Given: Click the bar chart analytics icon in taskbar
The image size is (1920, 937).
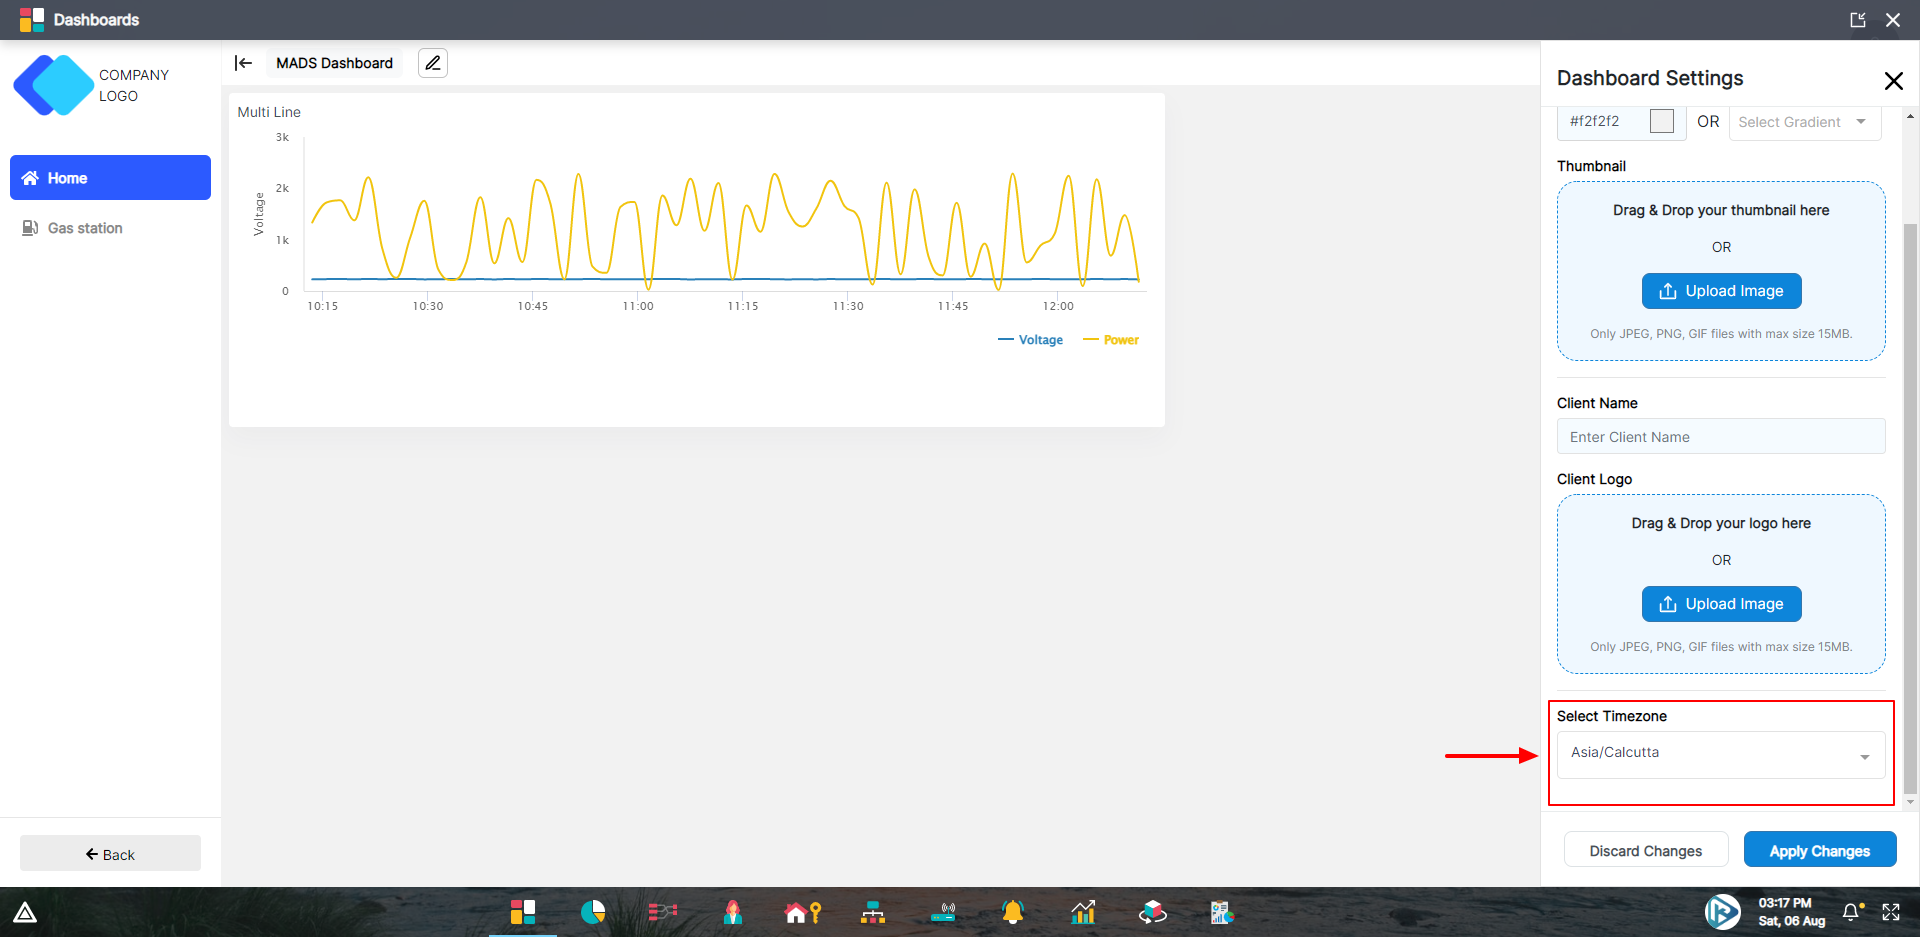Looking at the screenshot, I should pos(1083,912).
